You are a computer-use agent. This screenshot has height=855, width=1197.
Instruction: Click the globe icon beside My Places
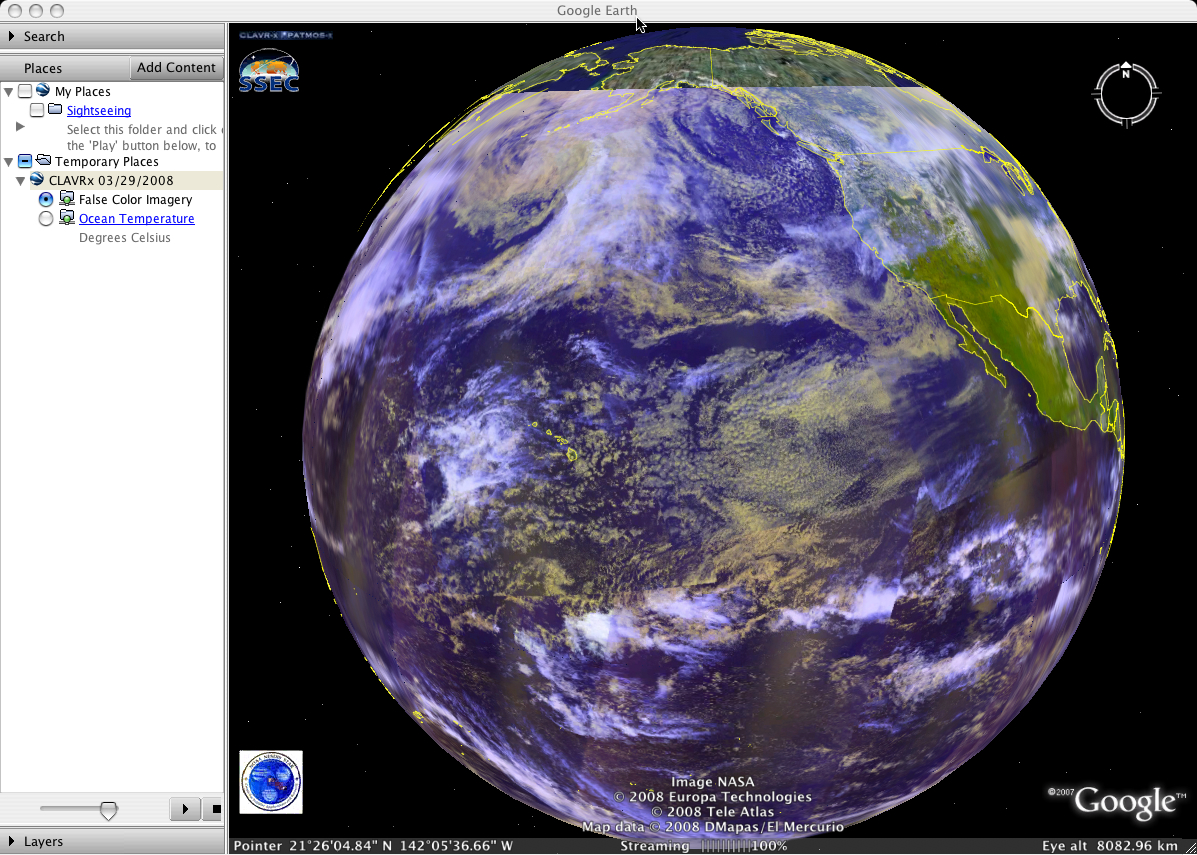(x=44, y=91)
